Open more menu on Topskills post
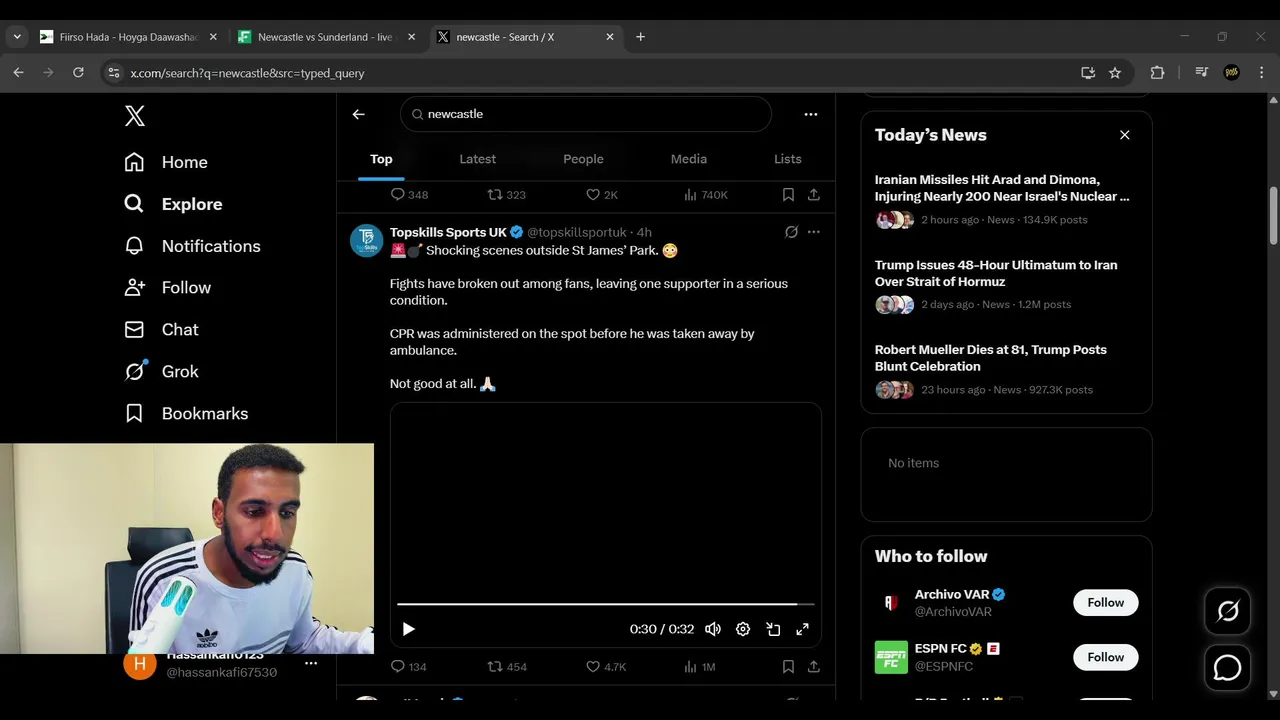The width and height of the screenshot is (1280, 720). (x=814, y=232)
